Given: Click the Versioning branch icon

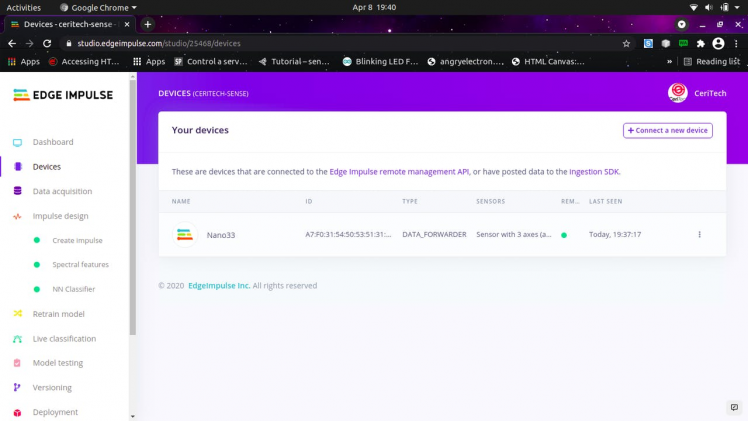Looking at the screenshot, I should [17, 387].
